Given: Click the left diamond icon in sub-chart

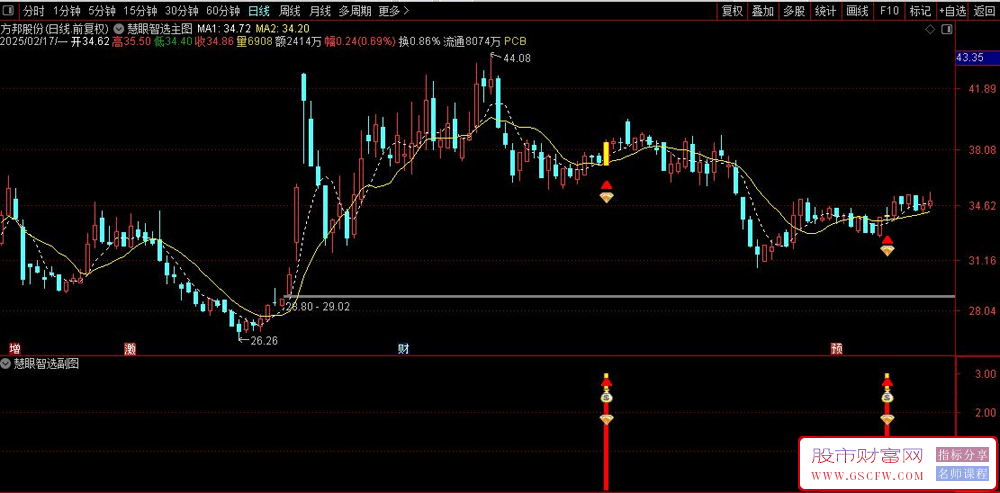Looking at the screenshot, I should (x=607, y=419).
